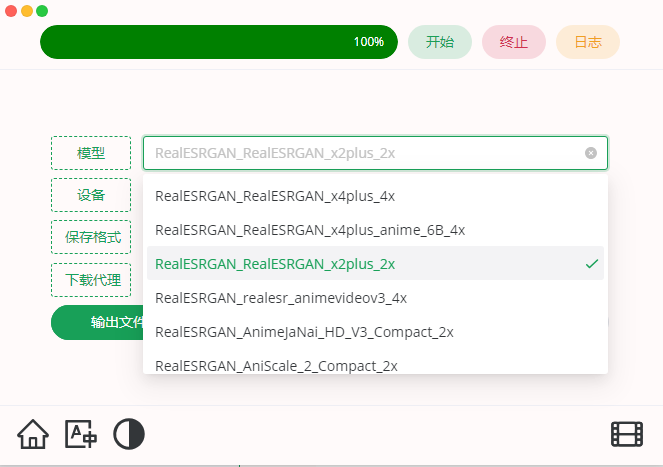
Task: Open the 日志 log button
Action: pos(588,42)
